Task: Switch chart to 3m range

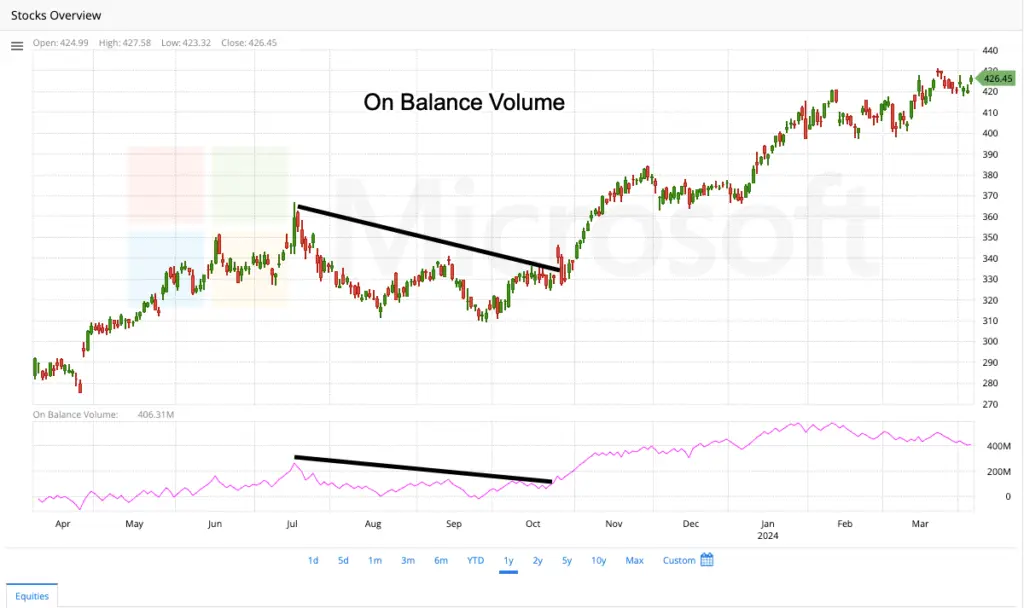Action: pyautogui.click(x=408, y=560)
